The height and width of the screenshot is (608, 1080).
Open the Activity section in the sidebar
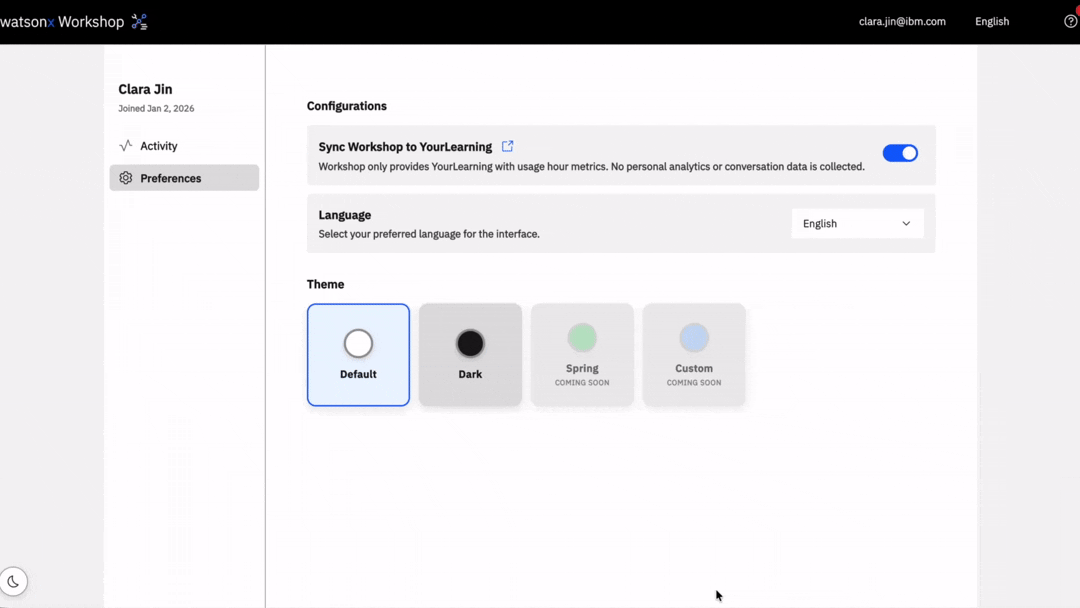click(x=184, y=146)
